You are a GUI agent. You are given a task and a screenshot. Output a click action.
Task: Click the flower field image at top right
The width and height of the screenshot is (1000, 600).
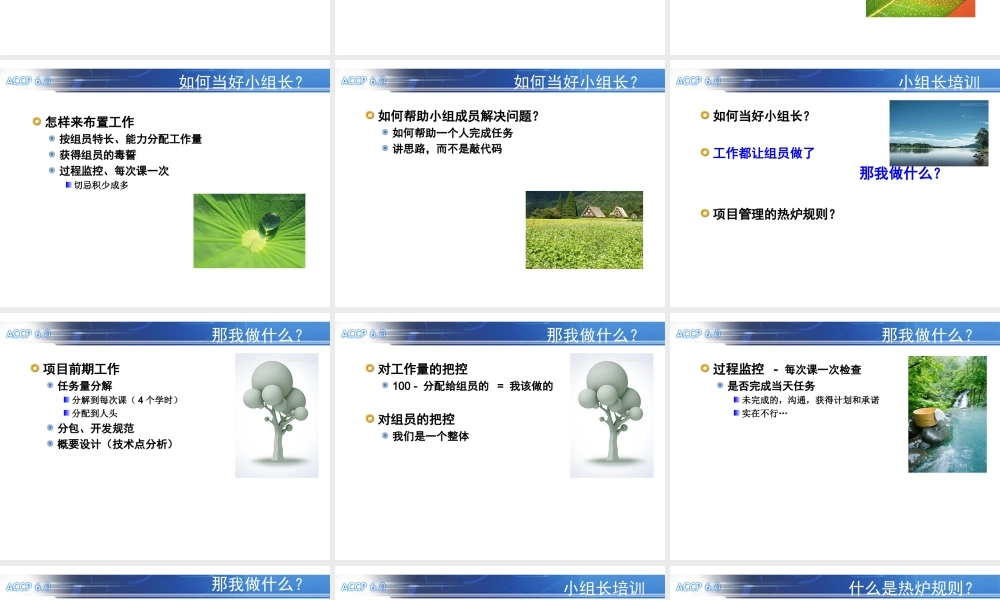(921, 9)
